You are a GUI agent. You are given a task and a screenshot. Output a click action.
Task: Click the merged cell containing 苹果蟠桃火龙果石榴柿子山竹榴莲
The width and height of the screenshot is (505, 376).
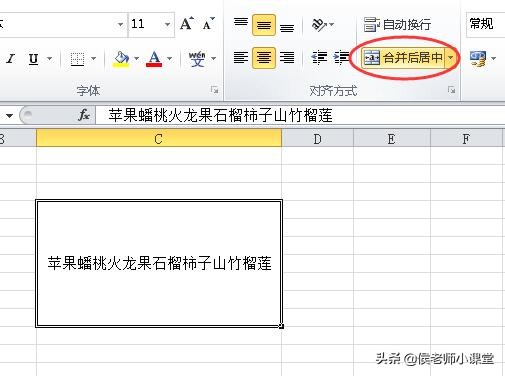pos(159,263)
